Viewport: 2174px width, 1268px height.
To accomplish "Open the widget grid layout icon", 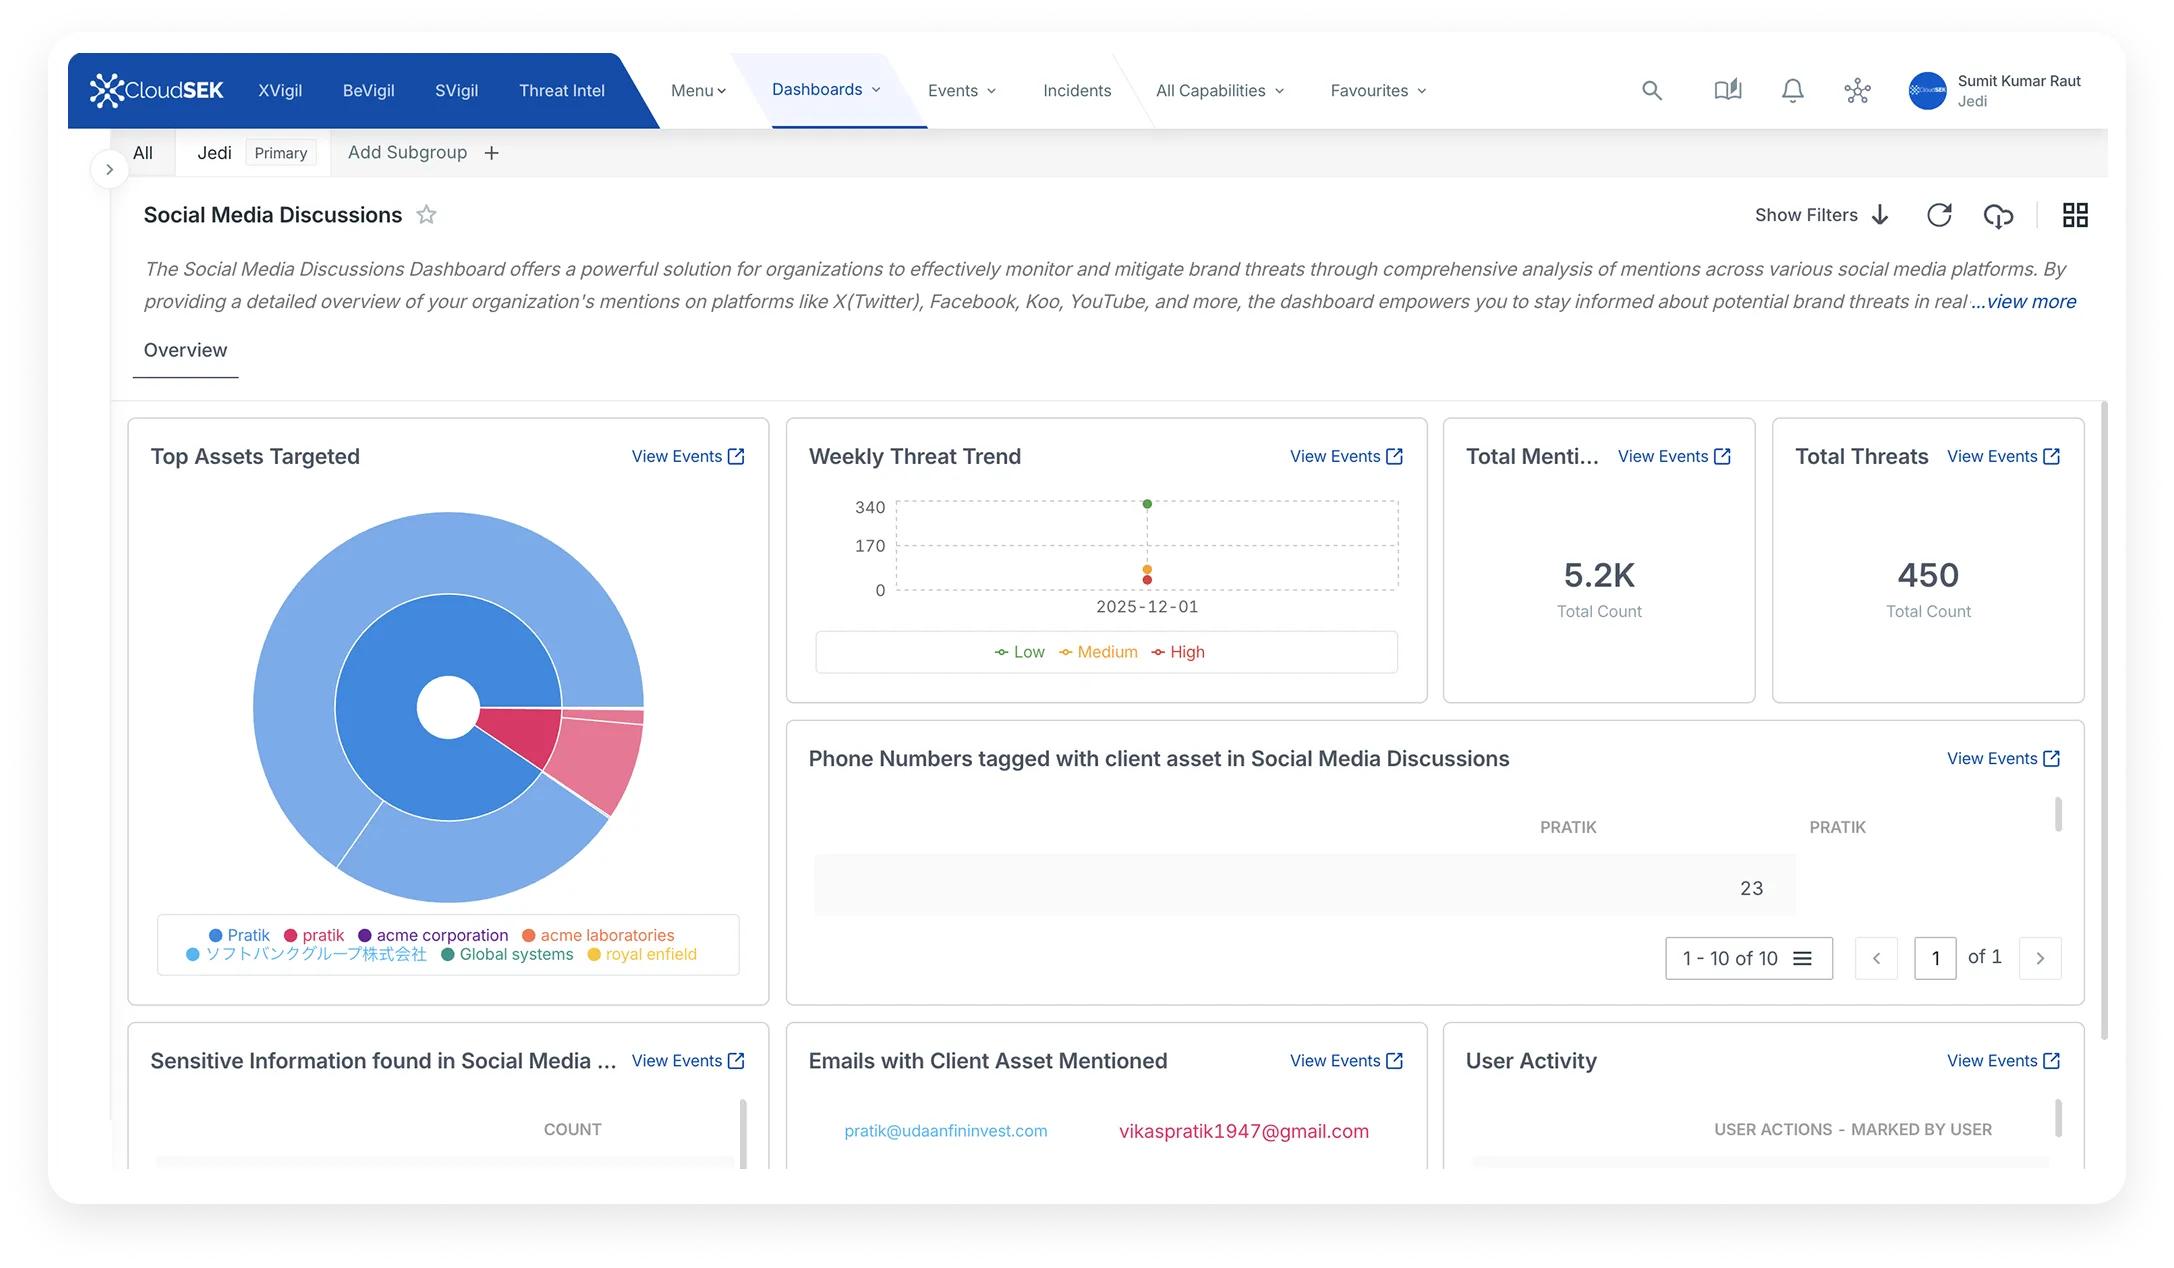I will coord(2075,215).
